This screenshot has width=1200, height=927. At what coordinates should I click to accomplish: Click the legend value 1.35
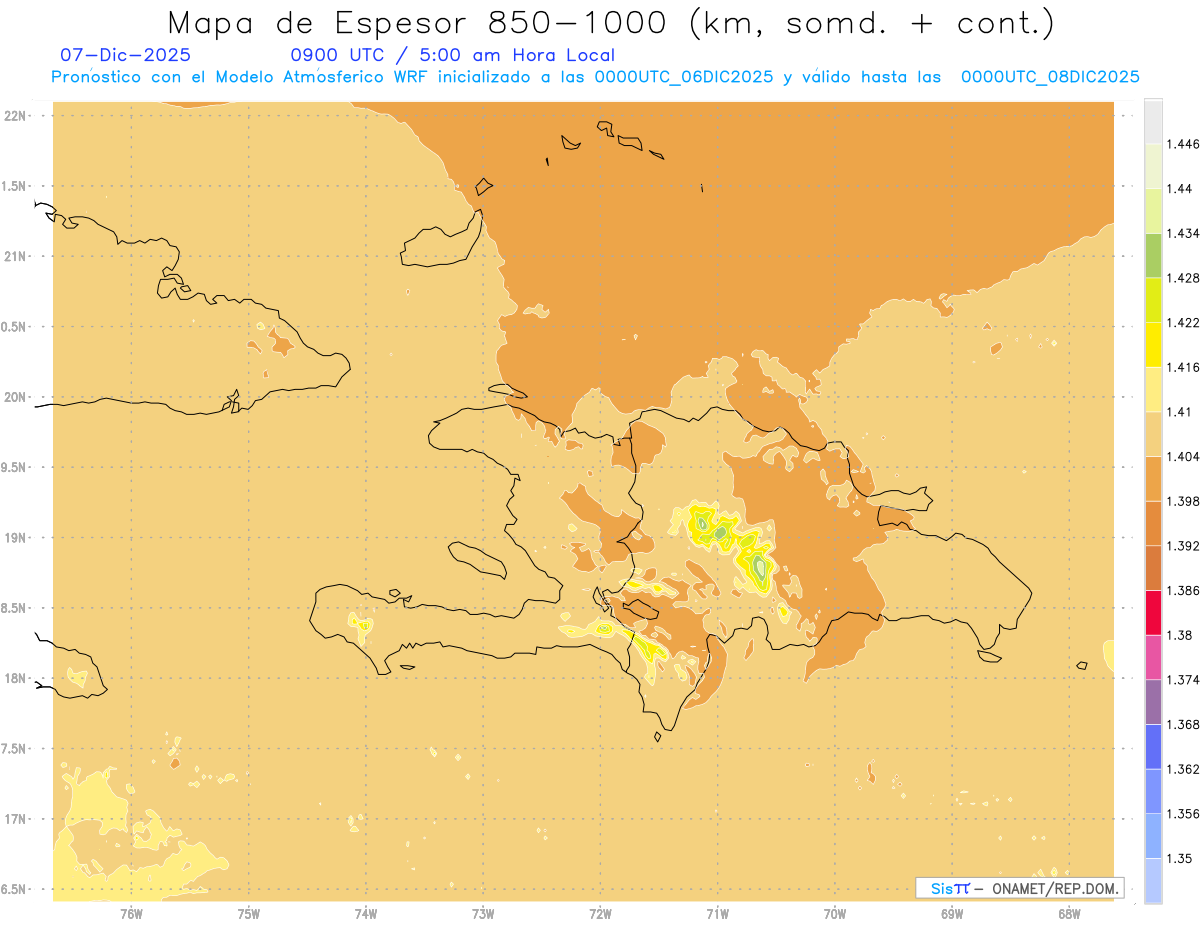[1181, 859]
